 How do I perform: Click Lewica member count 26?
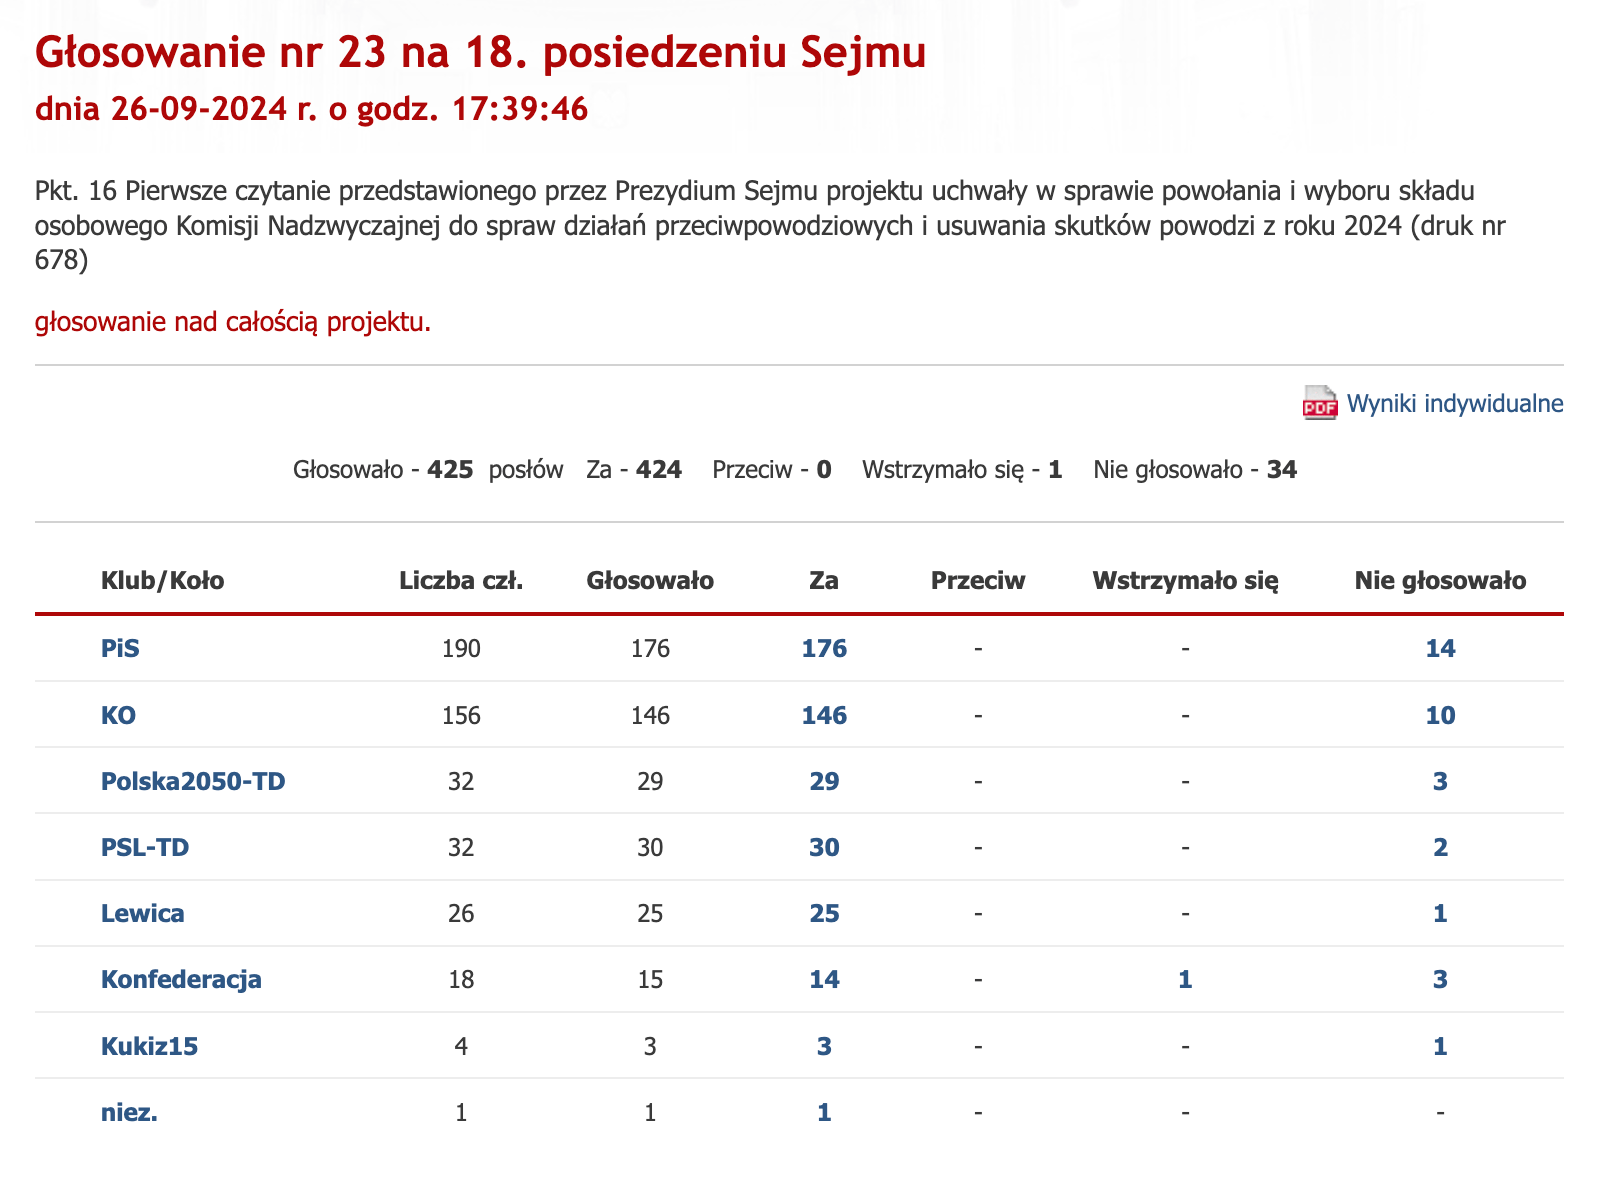[461, 913]
